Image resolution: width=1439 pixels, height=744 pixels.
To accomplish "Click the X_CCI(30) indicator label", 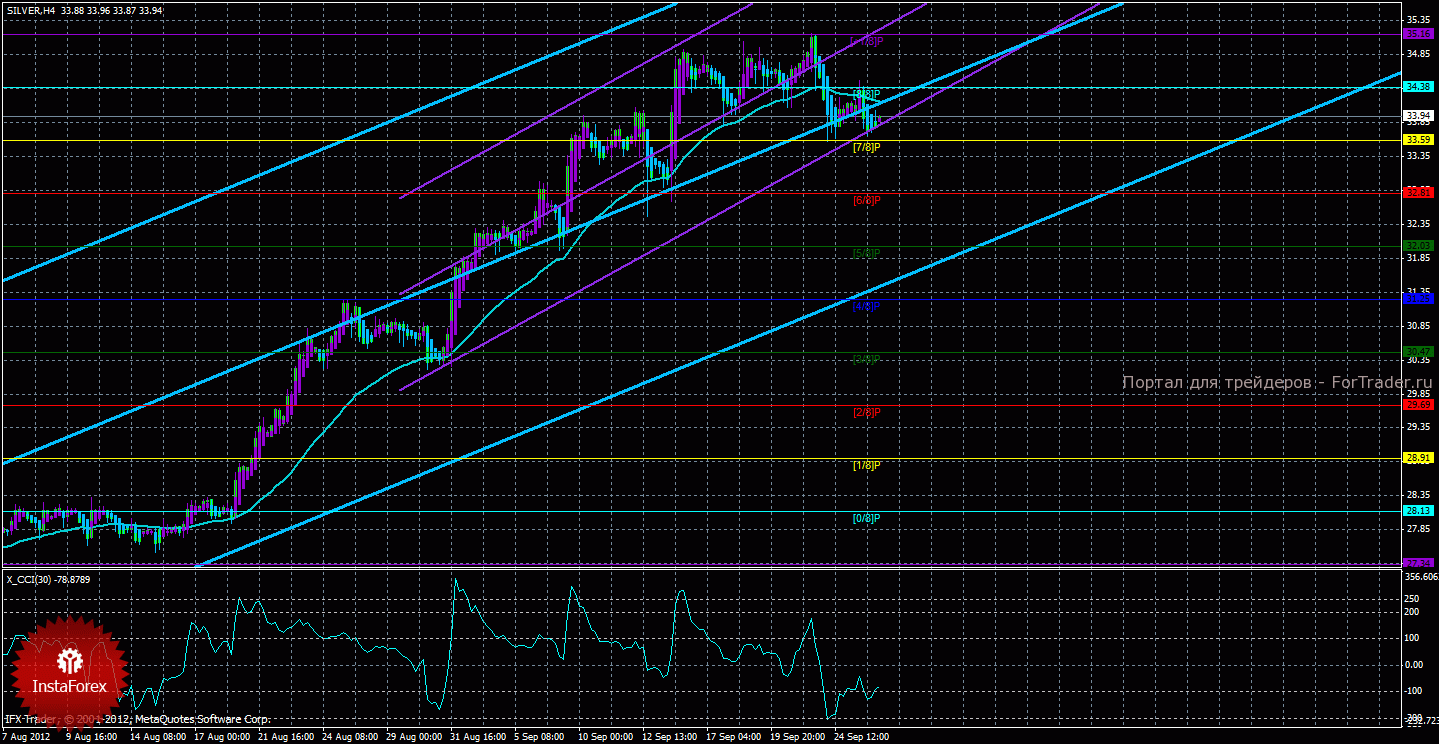I will (35, 578).
